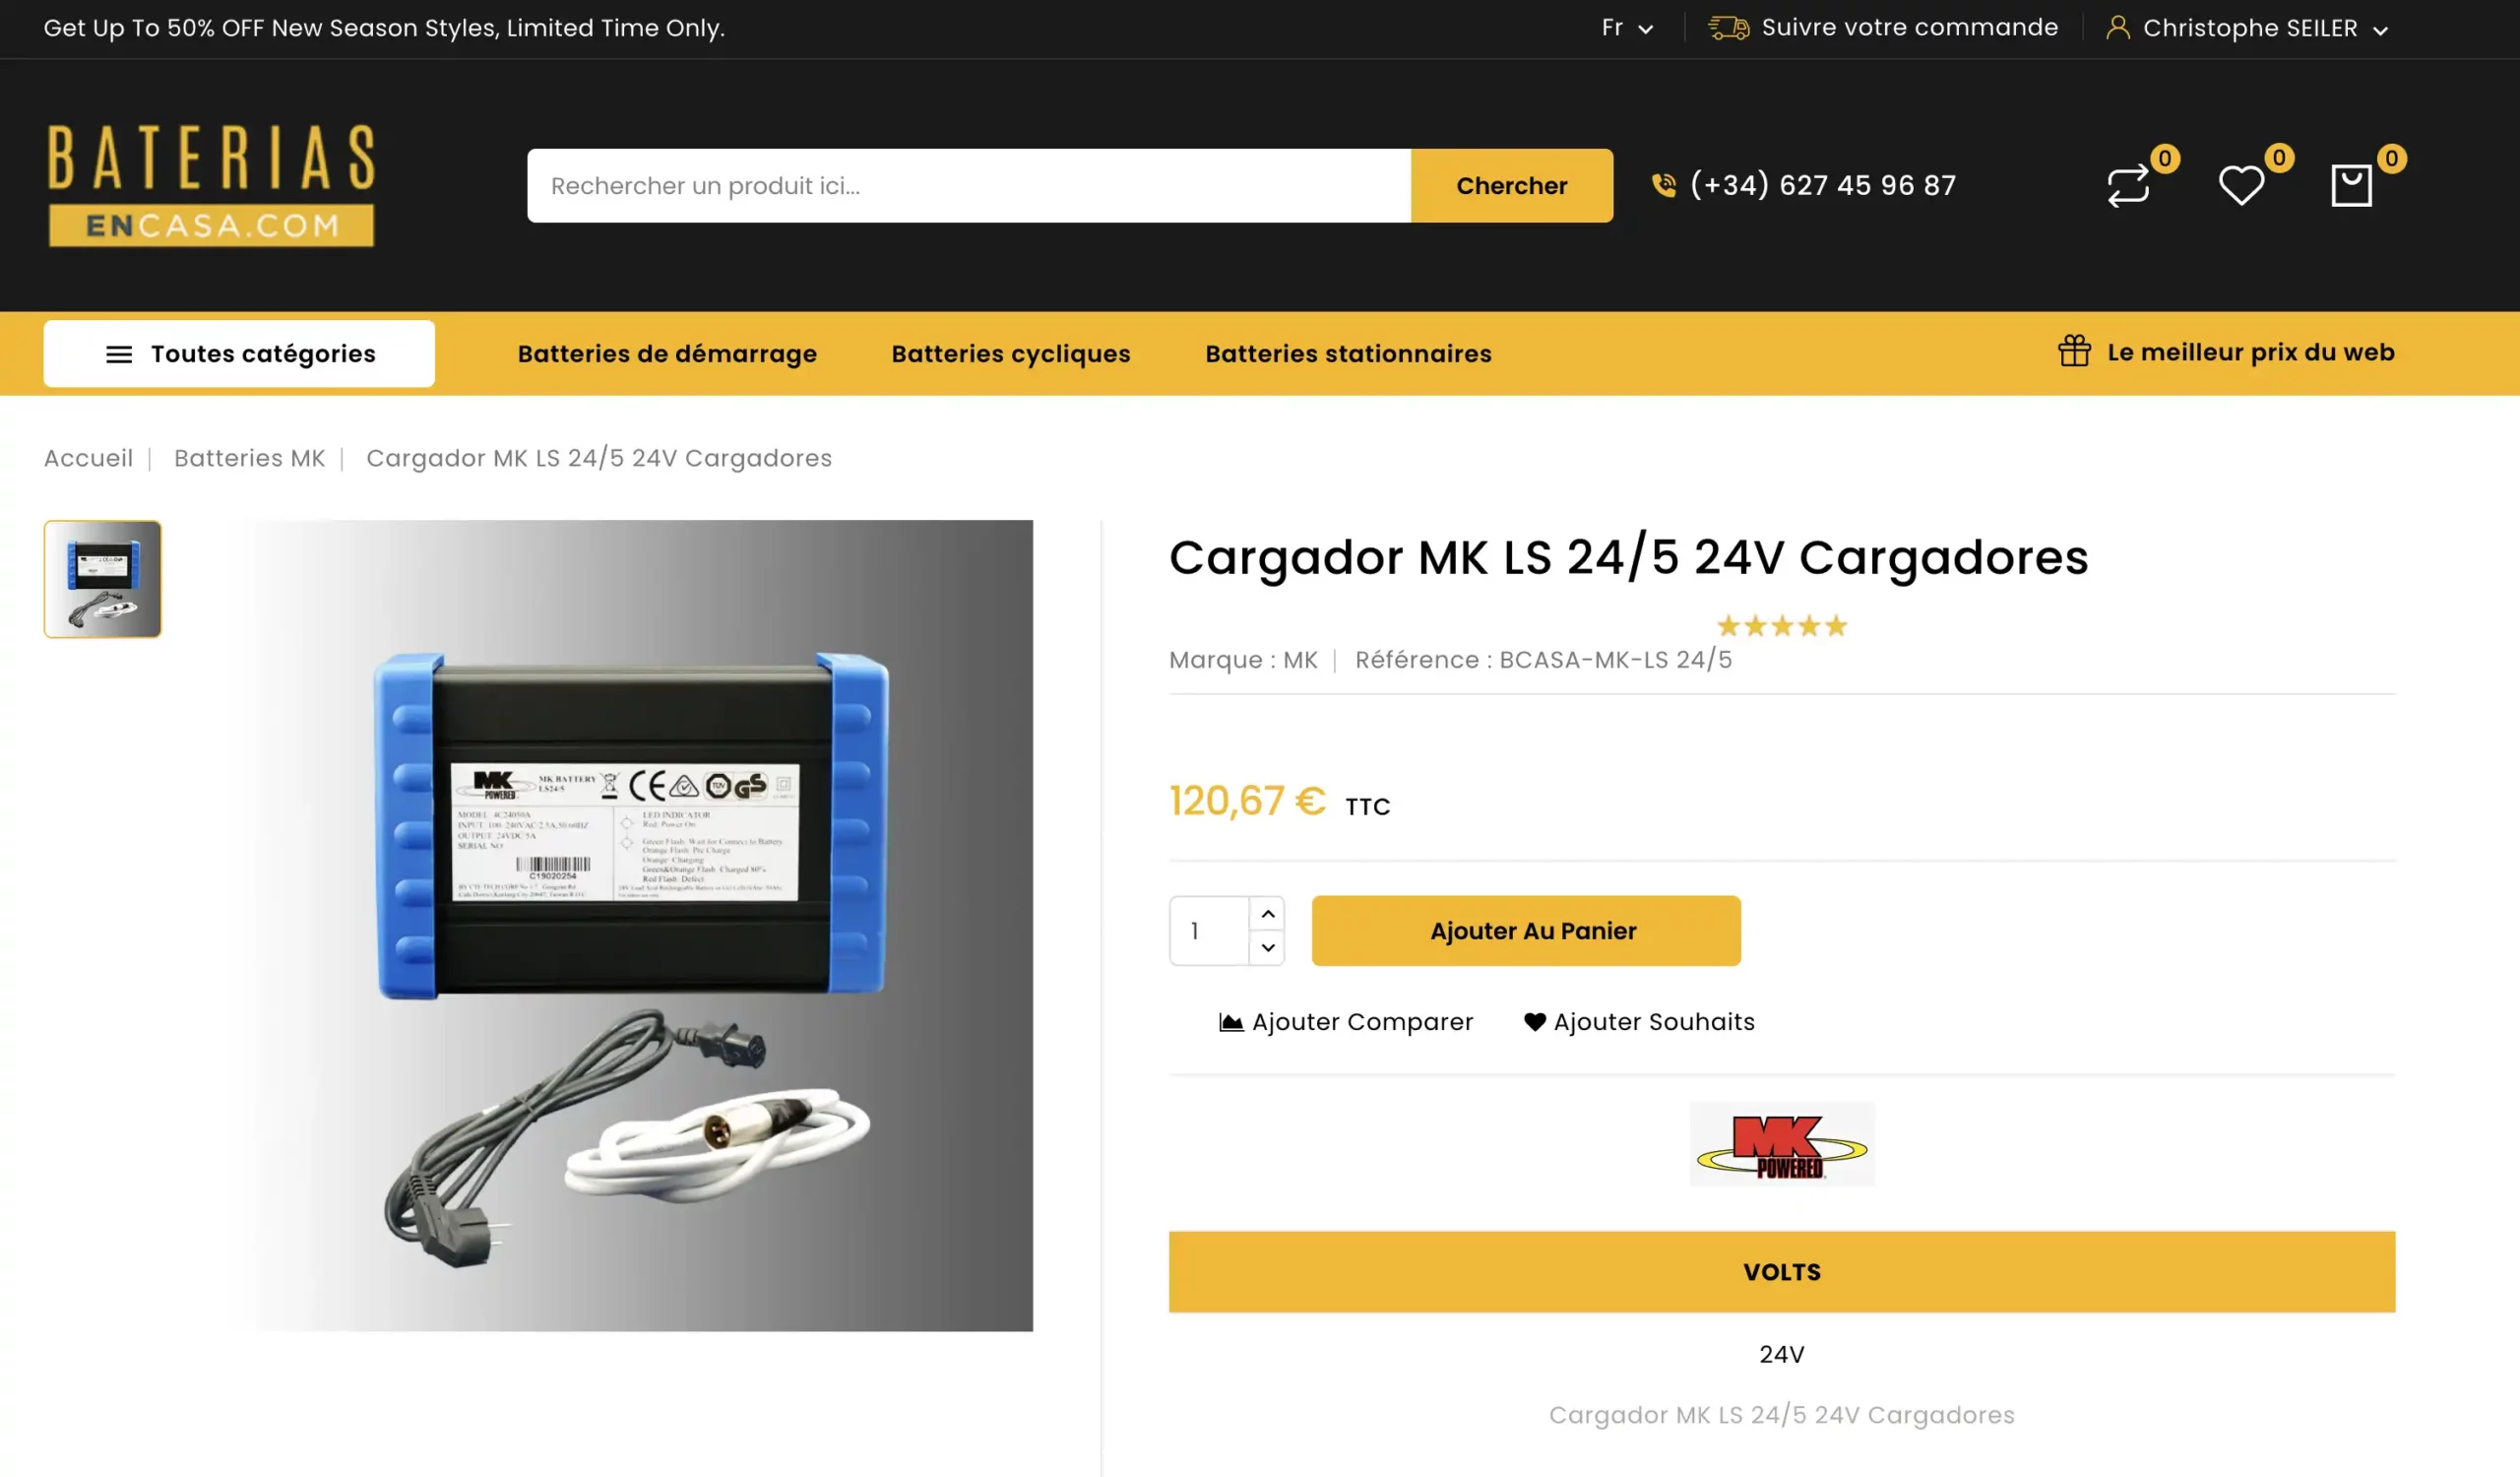The image size is (2520, 1477).
Task: Click the delivery truck tracking icon
Action: click(1729, 28)
